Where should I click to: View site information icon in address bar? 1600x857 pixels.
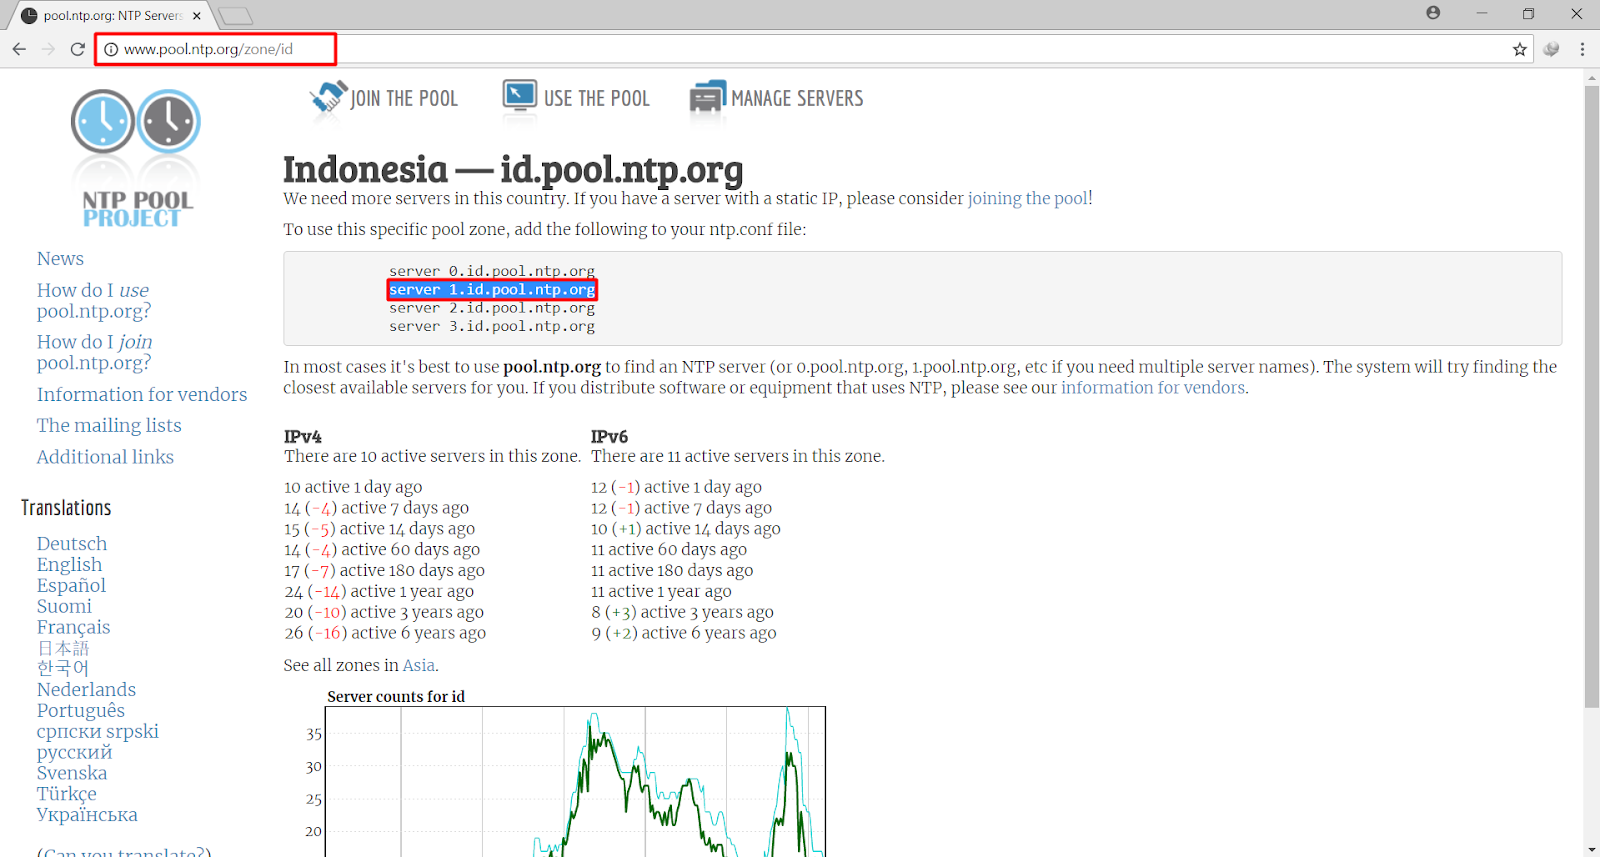[x=111, y=49]
